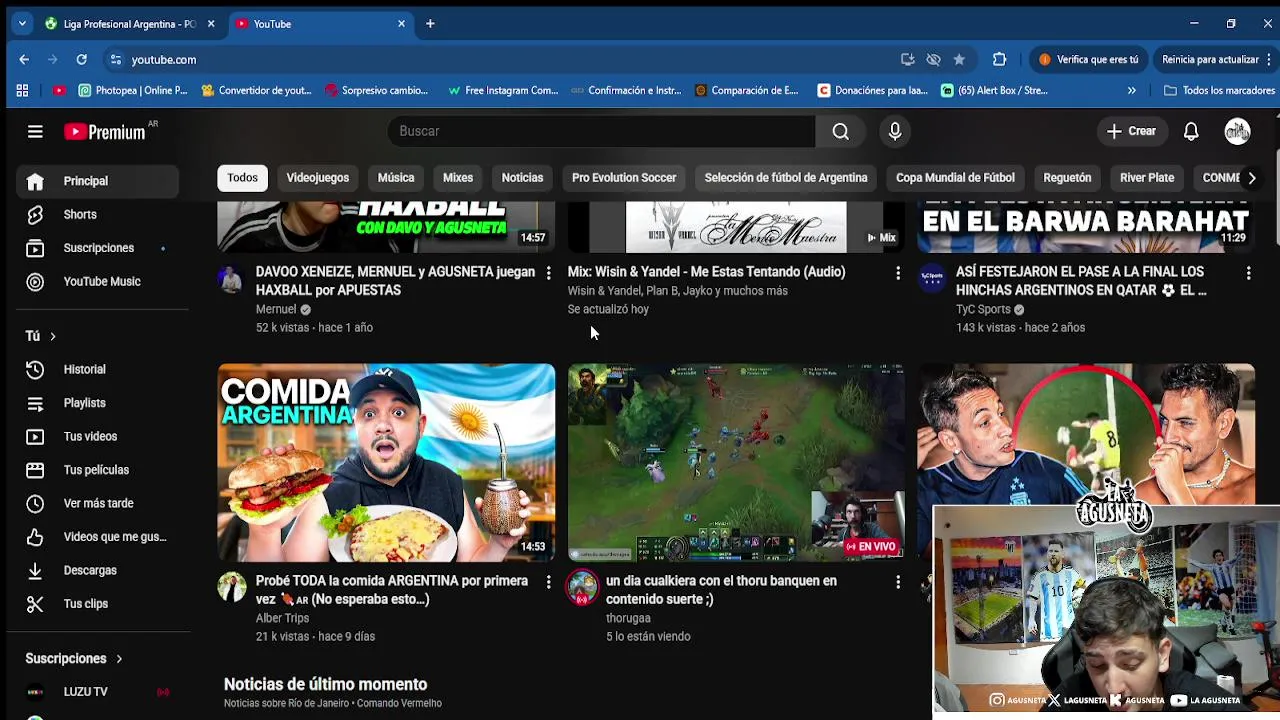Open options for the Wisin & Yandel mix
1280x720 pixels.
tap(898, 273)
